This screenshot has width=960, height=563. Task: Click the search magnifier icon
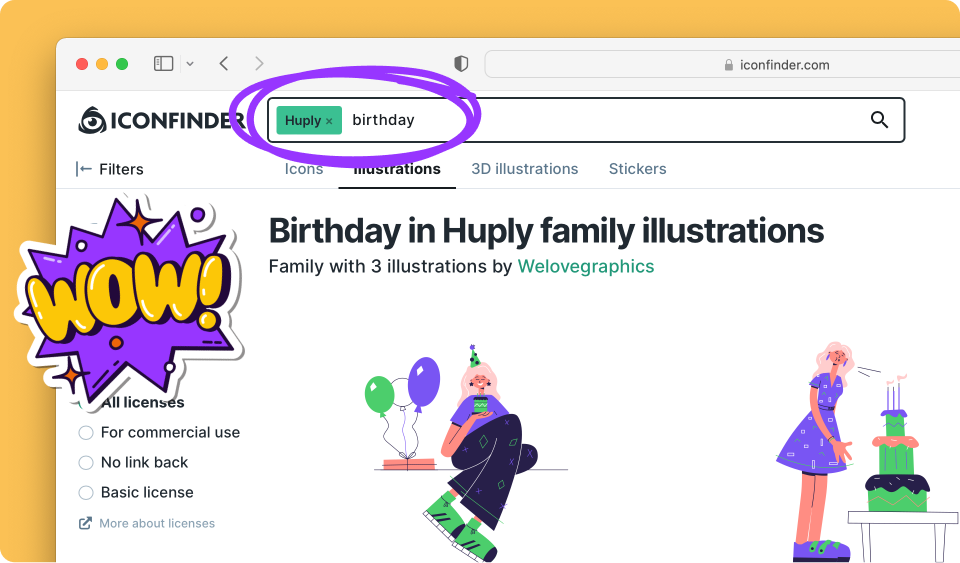pyautogui.click(x=879, y=120)
